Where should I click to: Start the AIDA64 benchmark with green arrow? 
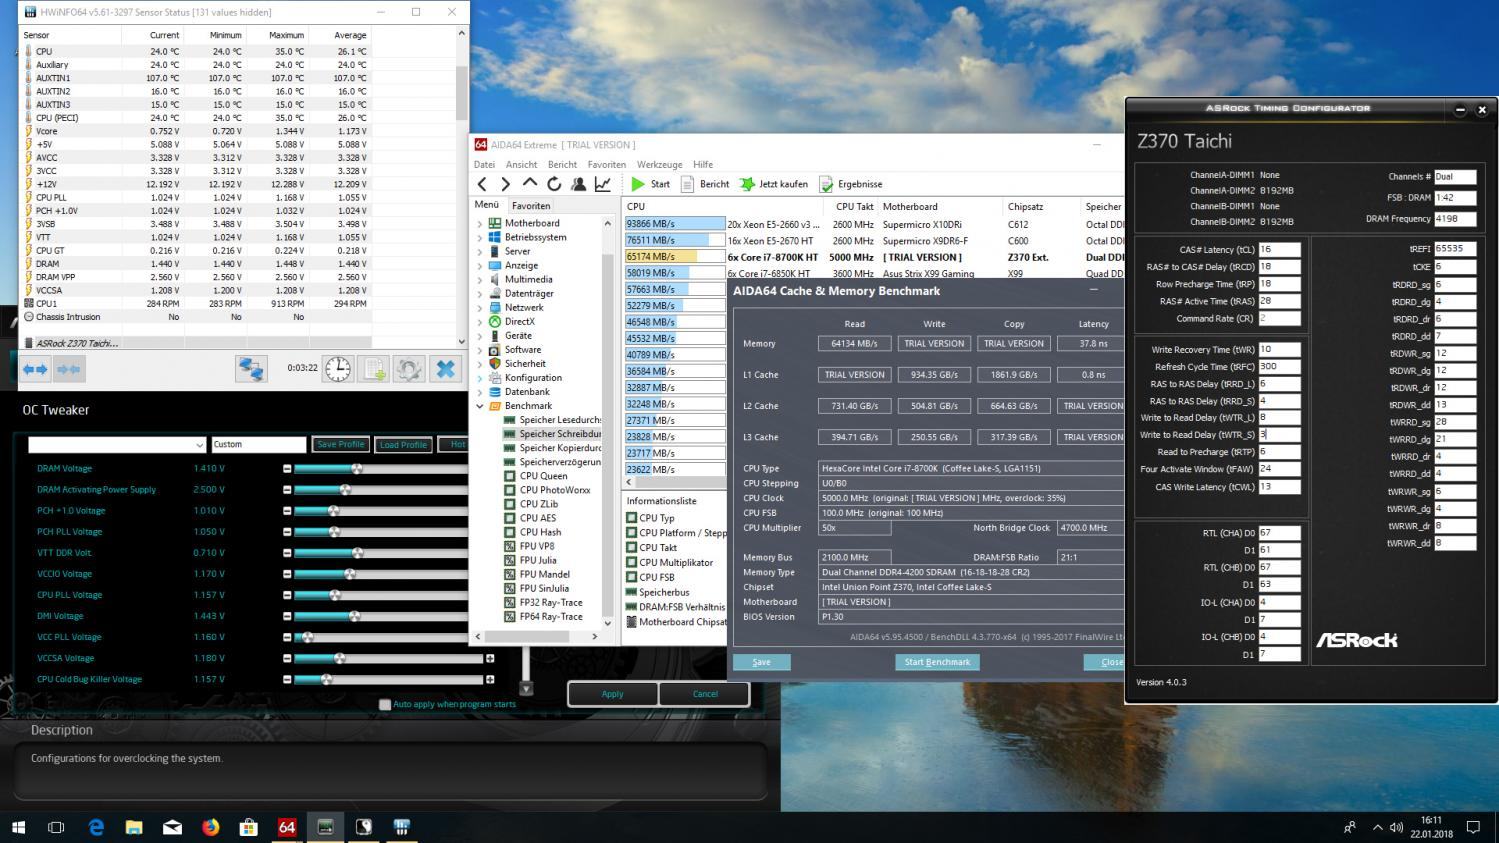[650, 184]
